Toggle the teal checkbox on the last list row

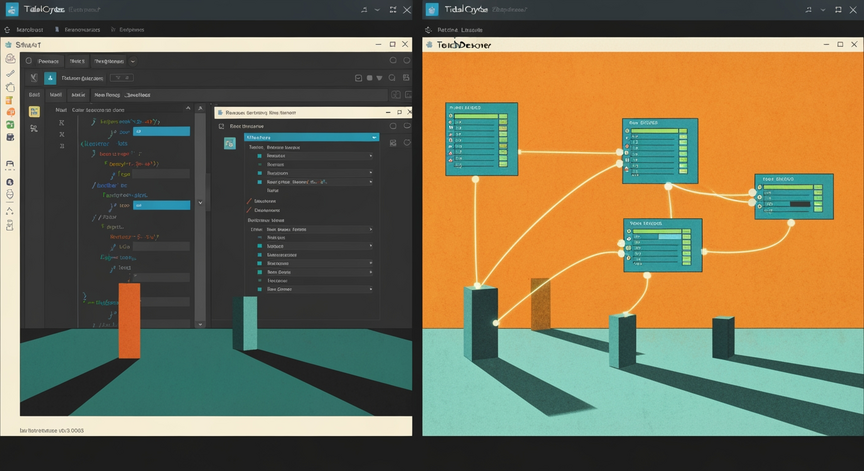point(260,289)
